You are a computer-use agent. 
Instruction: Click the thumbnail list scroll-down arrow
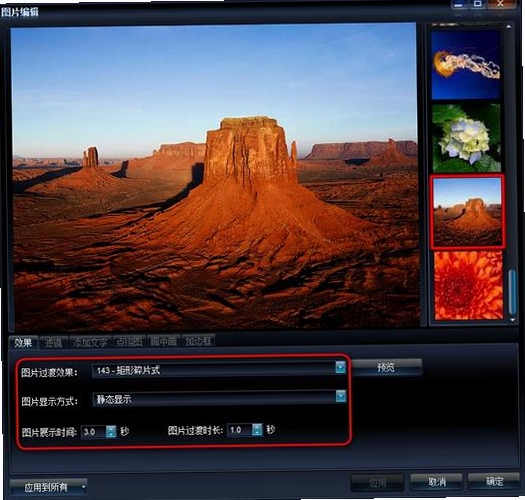[512, 320]
